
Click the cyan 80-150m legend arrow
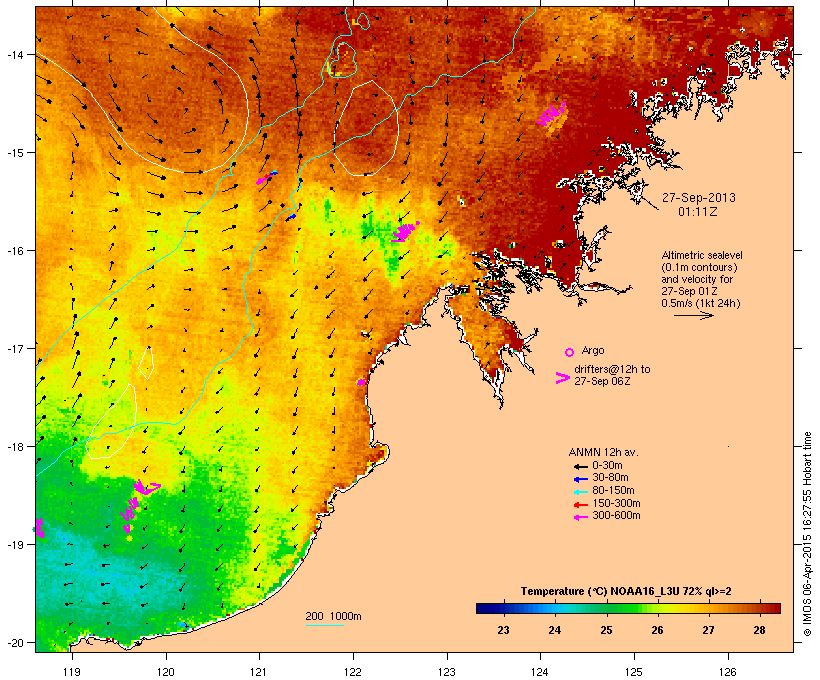pyautogui.click(x=580, y=492)
